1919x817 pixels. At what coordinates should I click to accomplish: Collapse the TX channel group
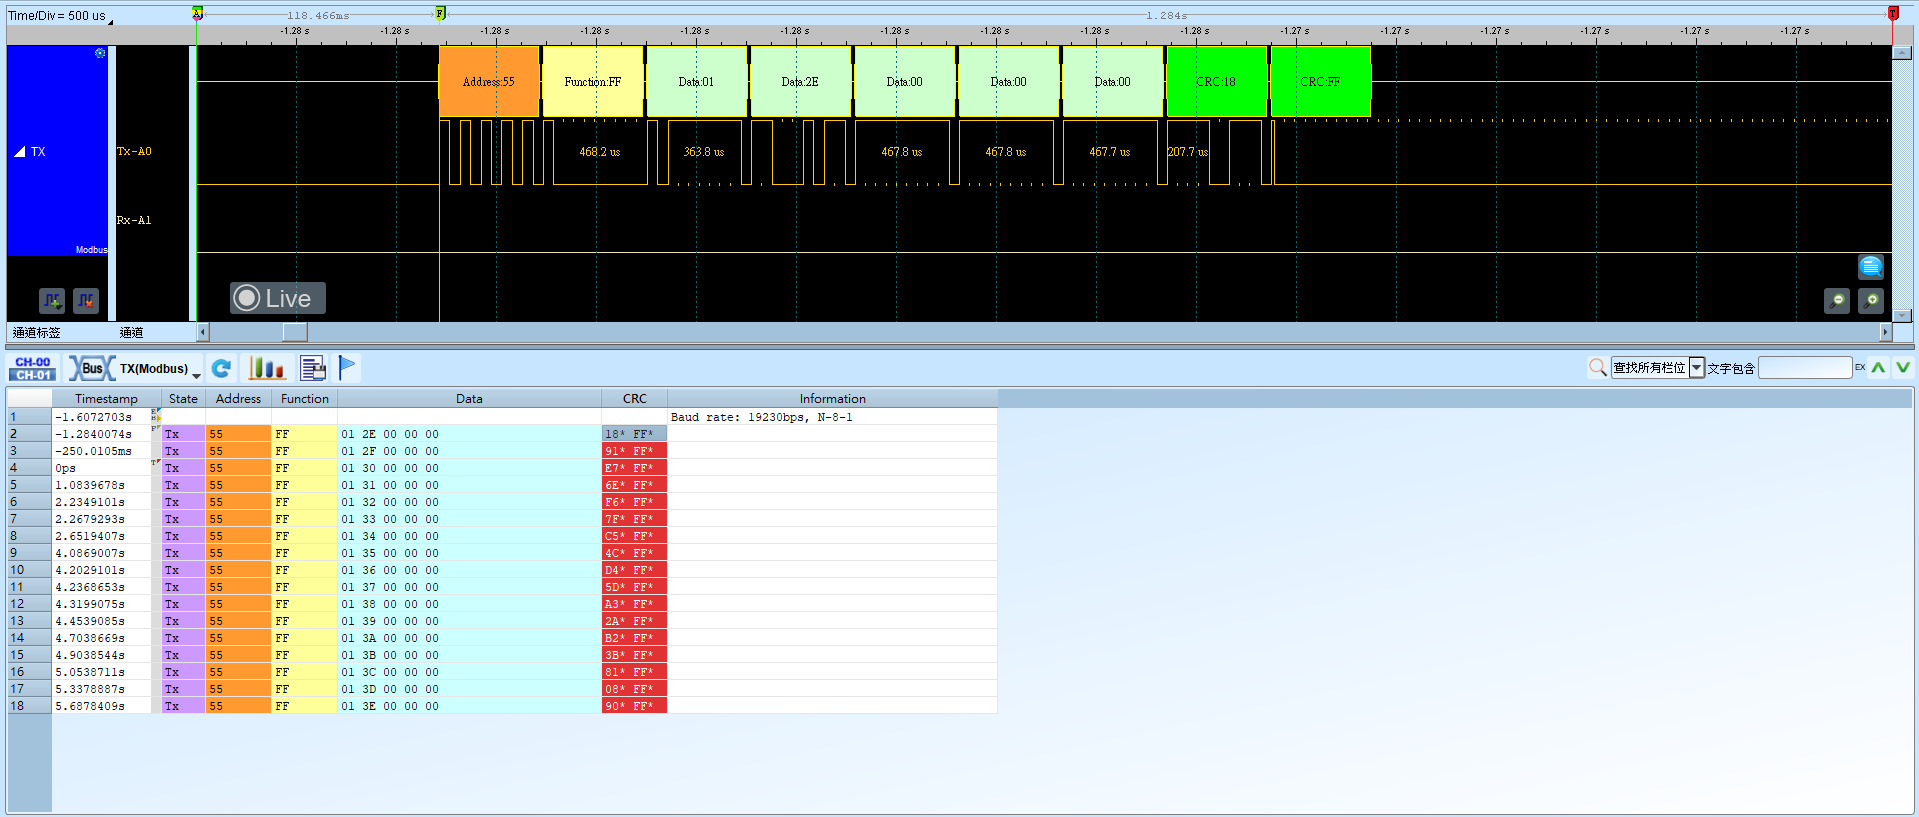(20, 152)
